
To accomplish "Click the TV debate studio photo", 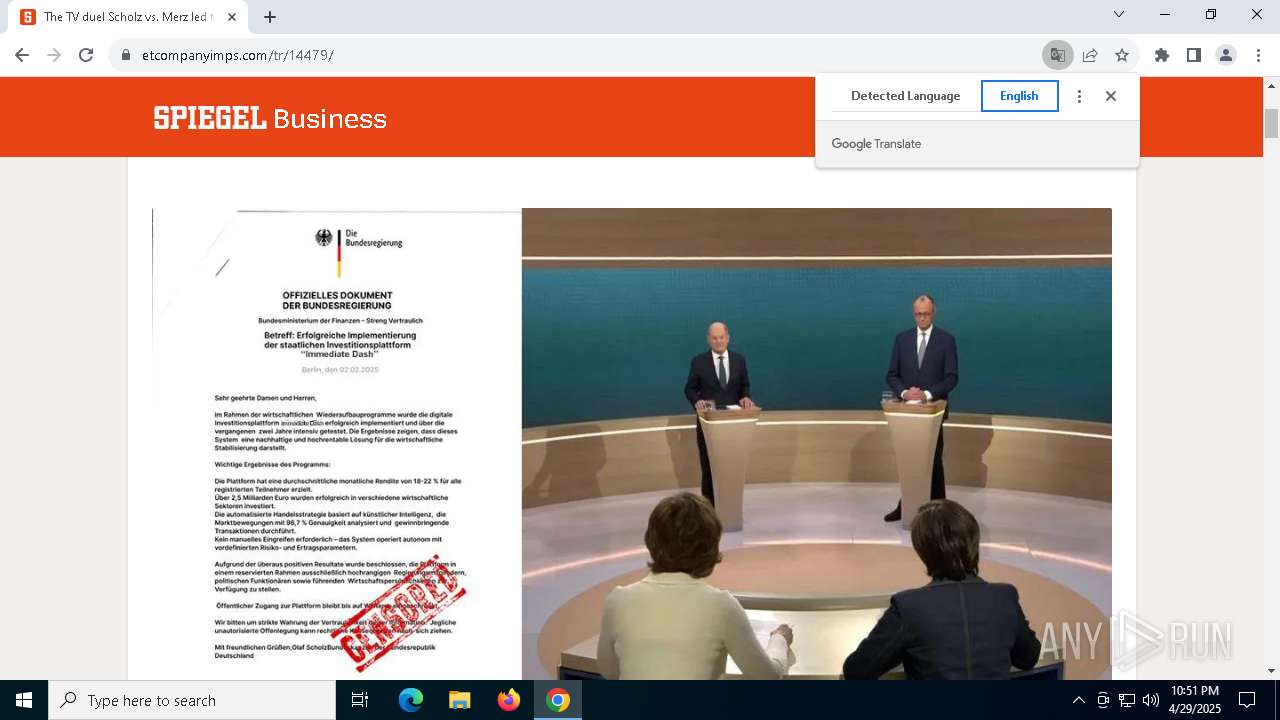I will tap(816, 444).
